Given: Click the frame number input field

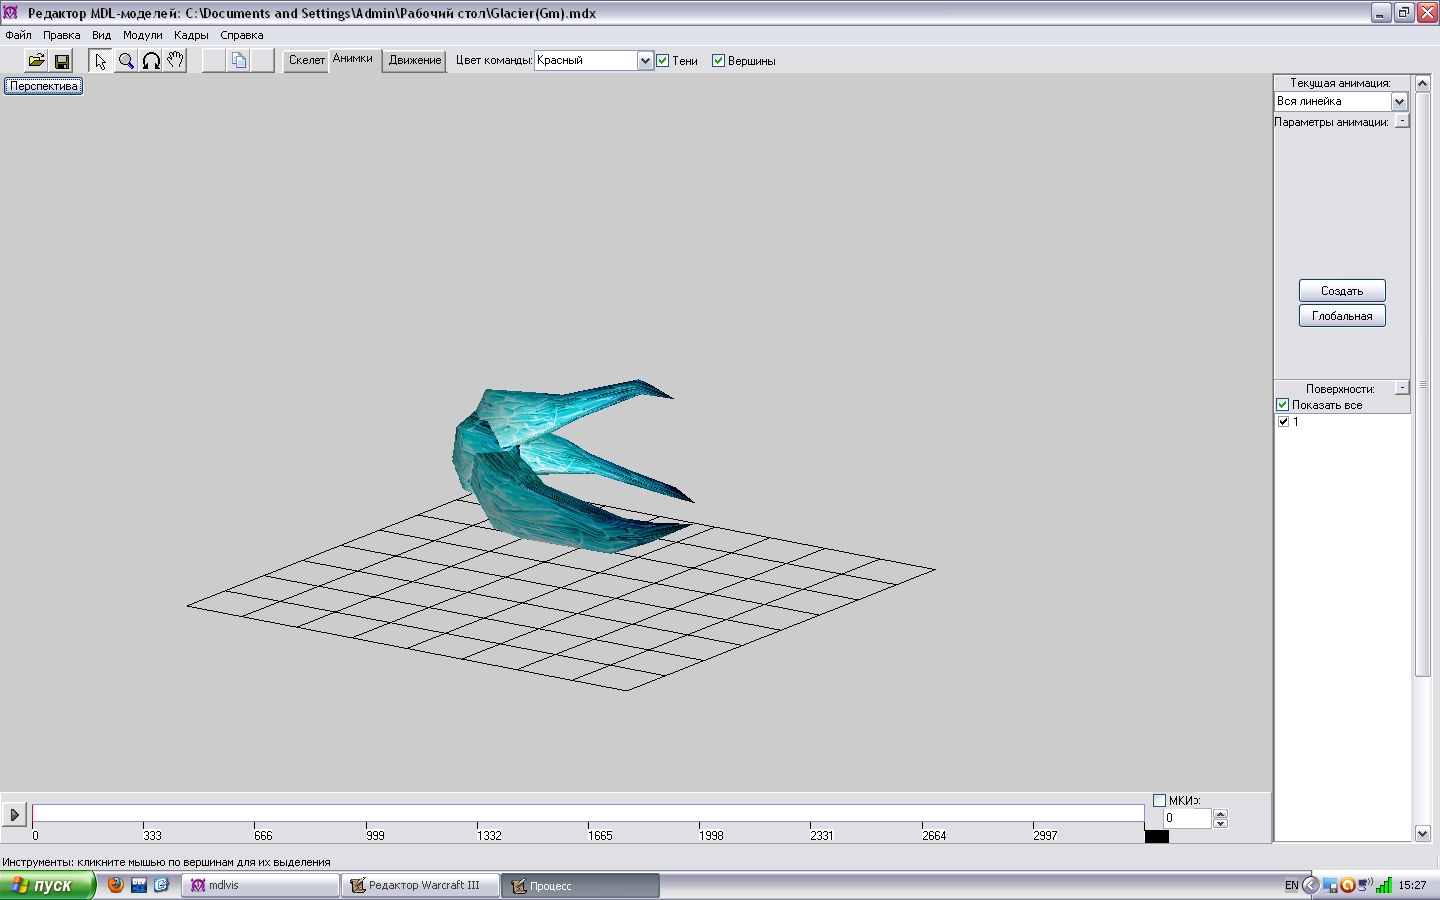Looking at the screenshot, I should point(1186,818).
